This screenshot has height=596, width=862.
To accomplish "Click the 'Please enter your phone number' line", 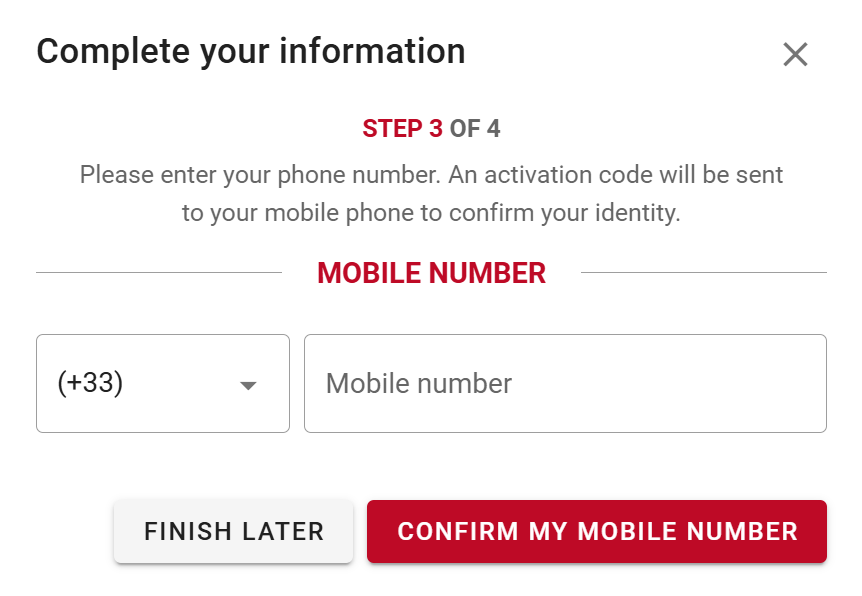I will point(260,175).
